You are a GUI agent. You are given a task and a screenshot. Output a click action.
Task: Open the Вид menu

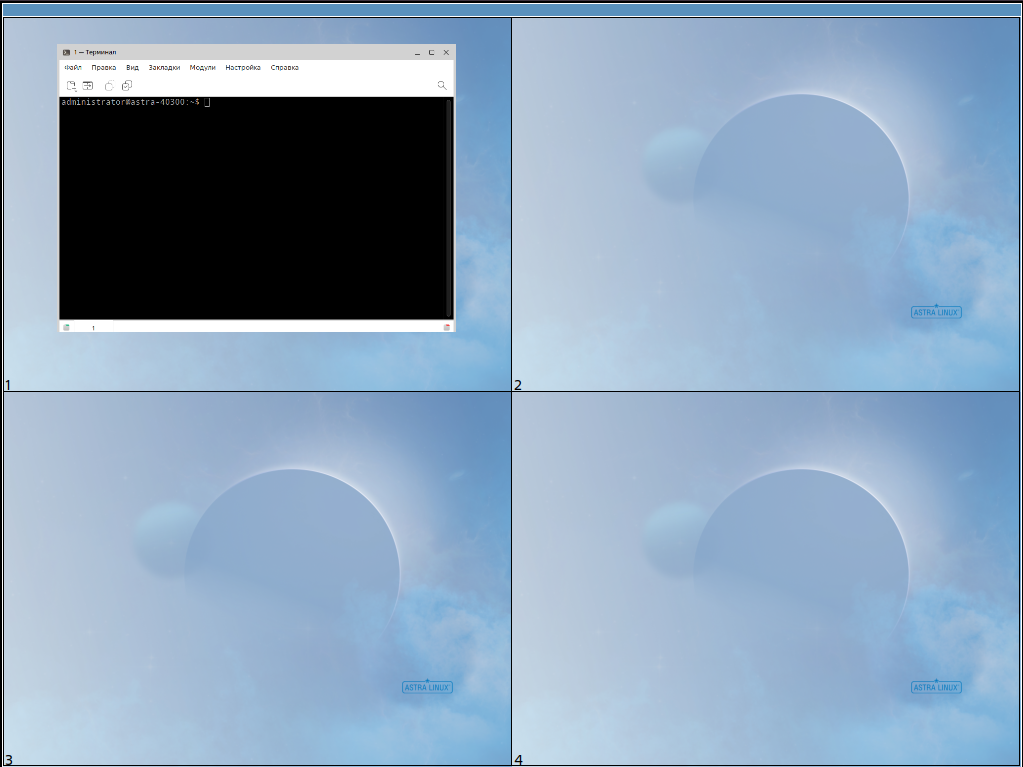point(132,68)
